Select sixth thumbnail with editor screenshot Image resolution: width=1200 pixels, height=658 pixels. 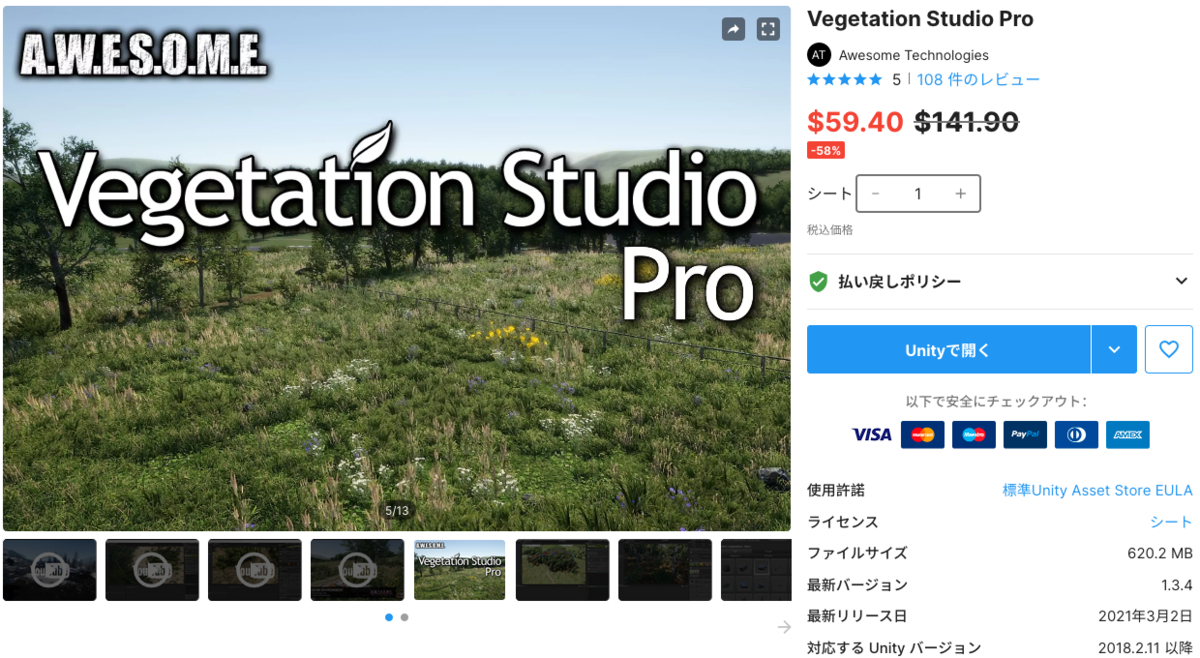pos(562,570)
